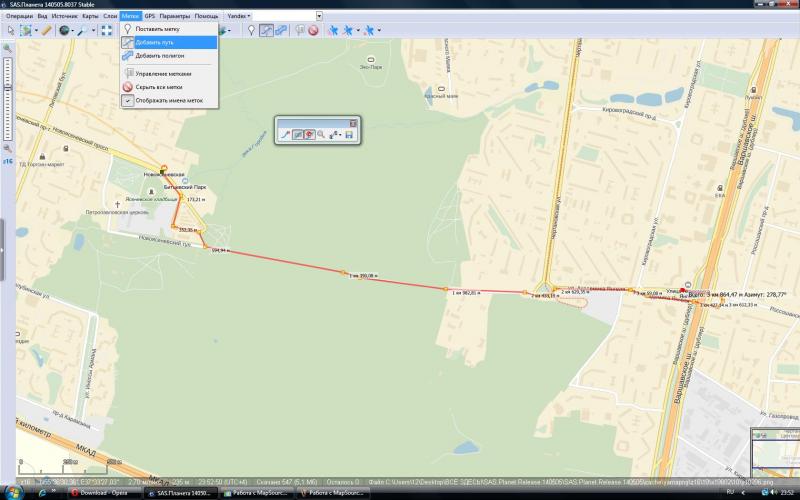Click the red hide all marks toolbar icon

coord(313,31)
